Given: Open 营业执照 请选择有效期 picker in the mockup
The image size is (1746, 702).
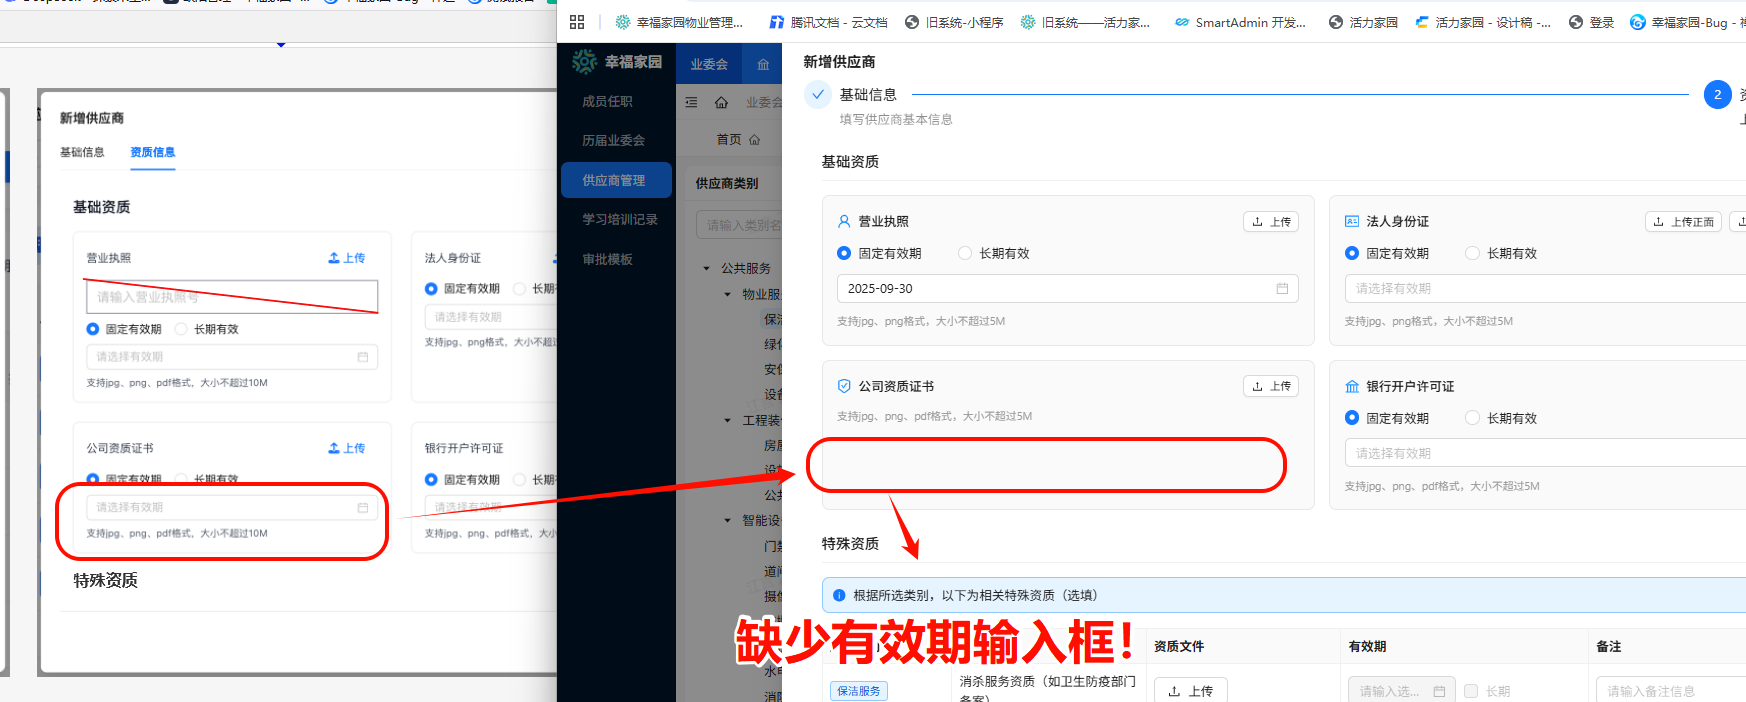Looking at the screenshot, I should click(x=232, y=356).
